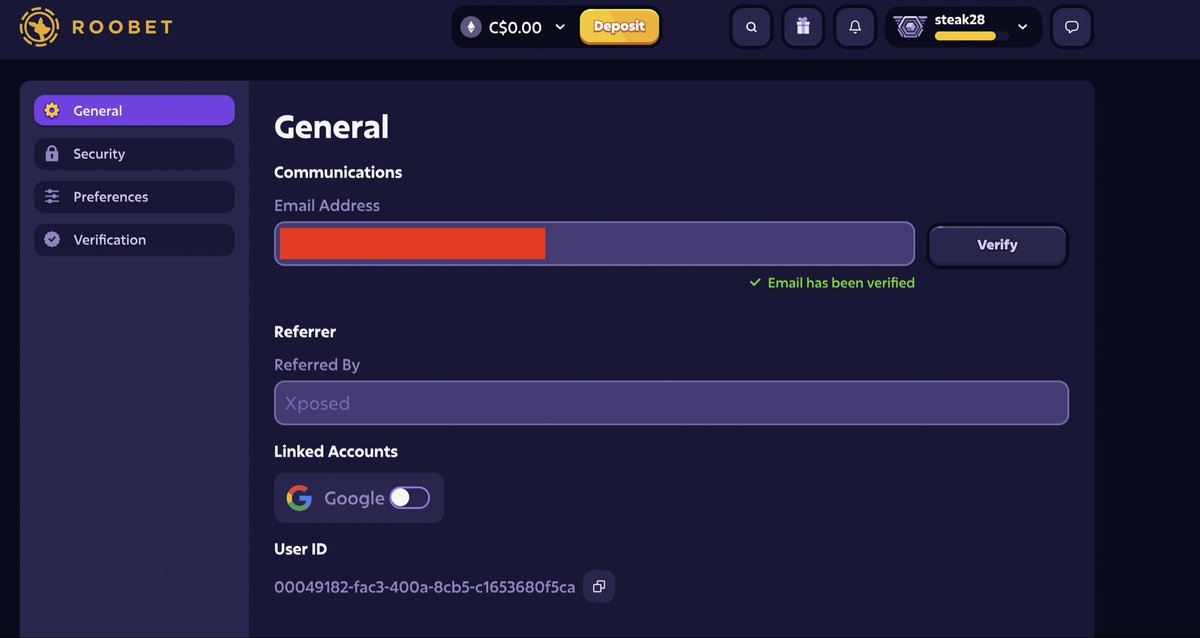Click the steak28 level progress bar
This screenshot has width=1200, height=638.
971,36
